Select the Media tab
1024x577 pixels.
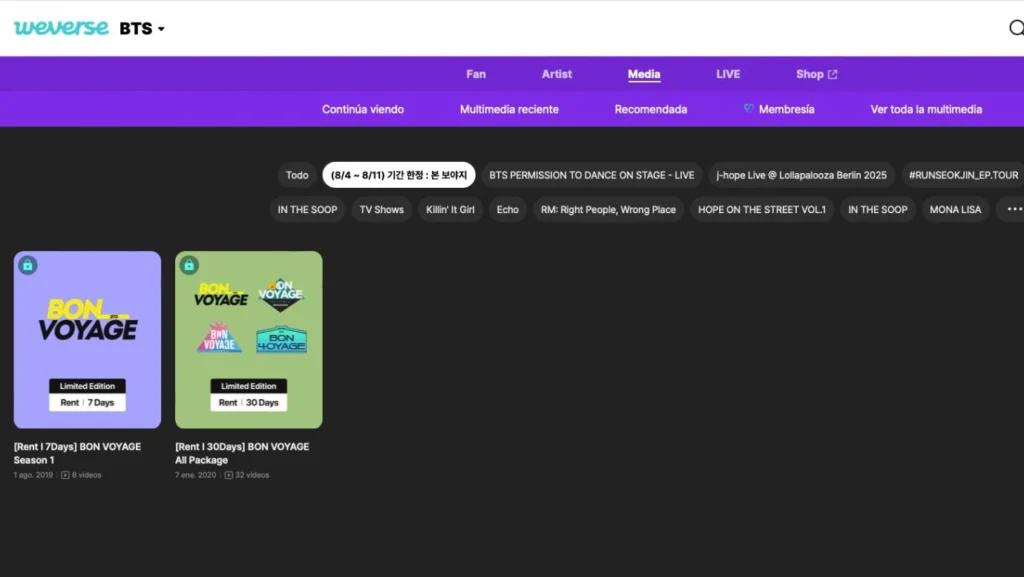(644, 74)
